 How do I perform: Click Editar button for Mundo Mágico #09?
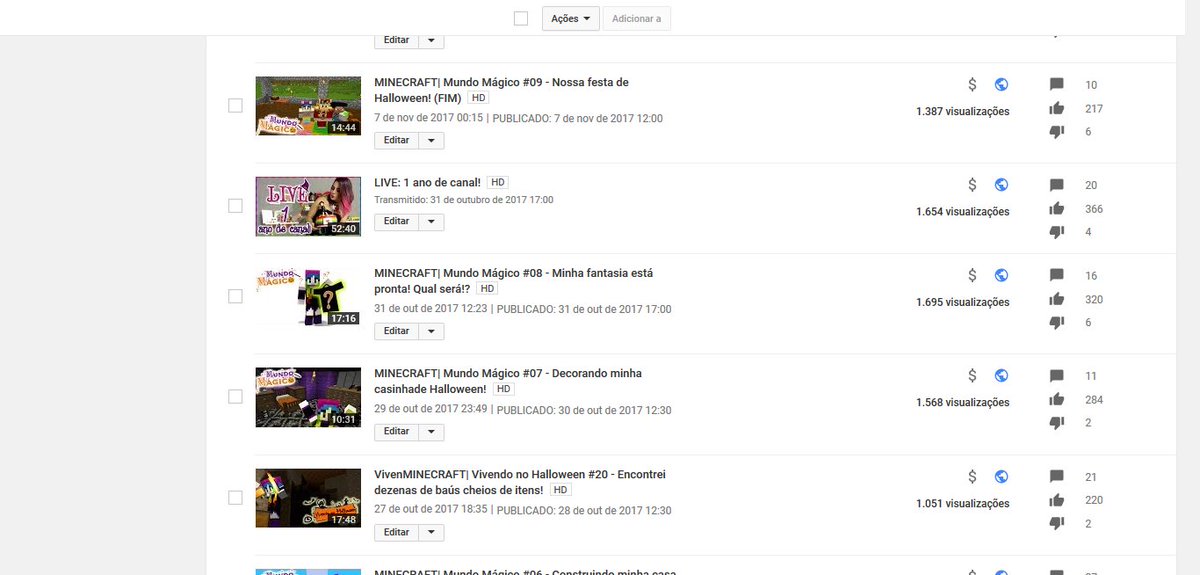pos(396,140)
